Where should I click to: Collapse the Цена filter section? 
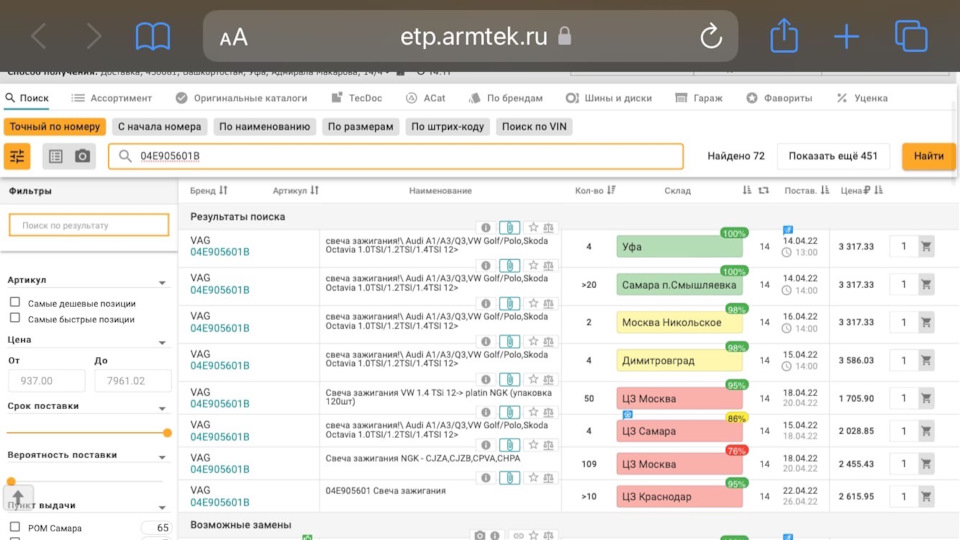tap(162, 342)
